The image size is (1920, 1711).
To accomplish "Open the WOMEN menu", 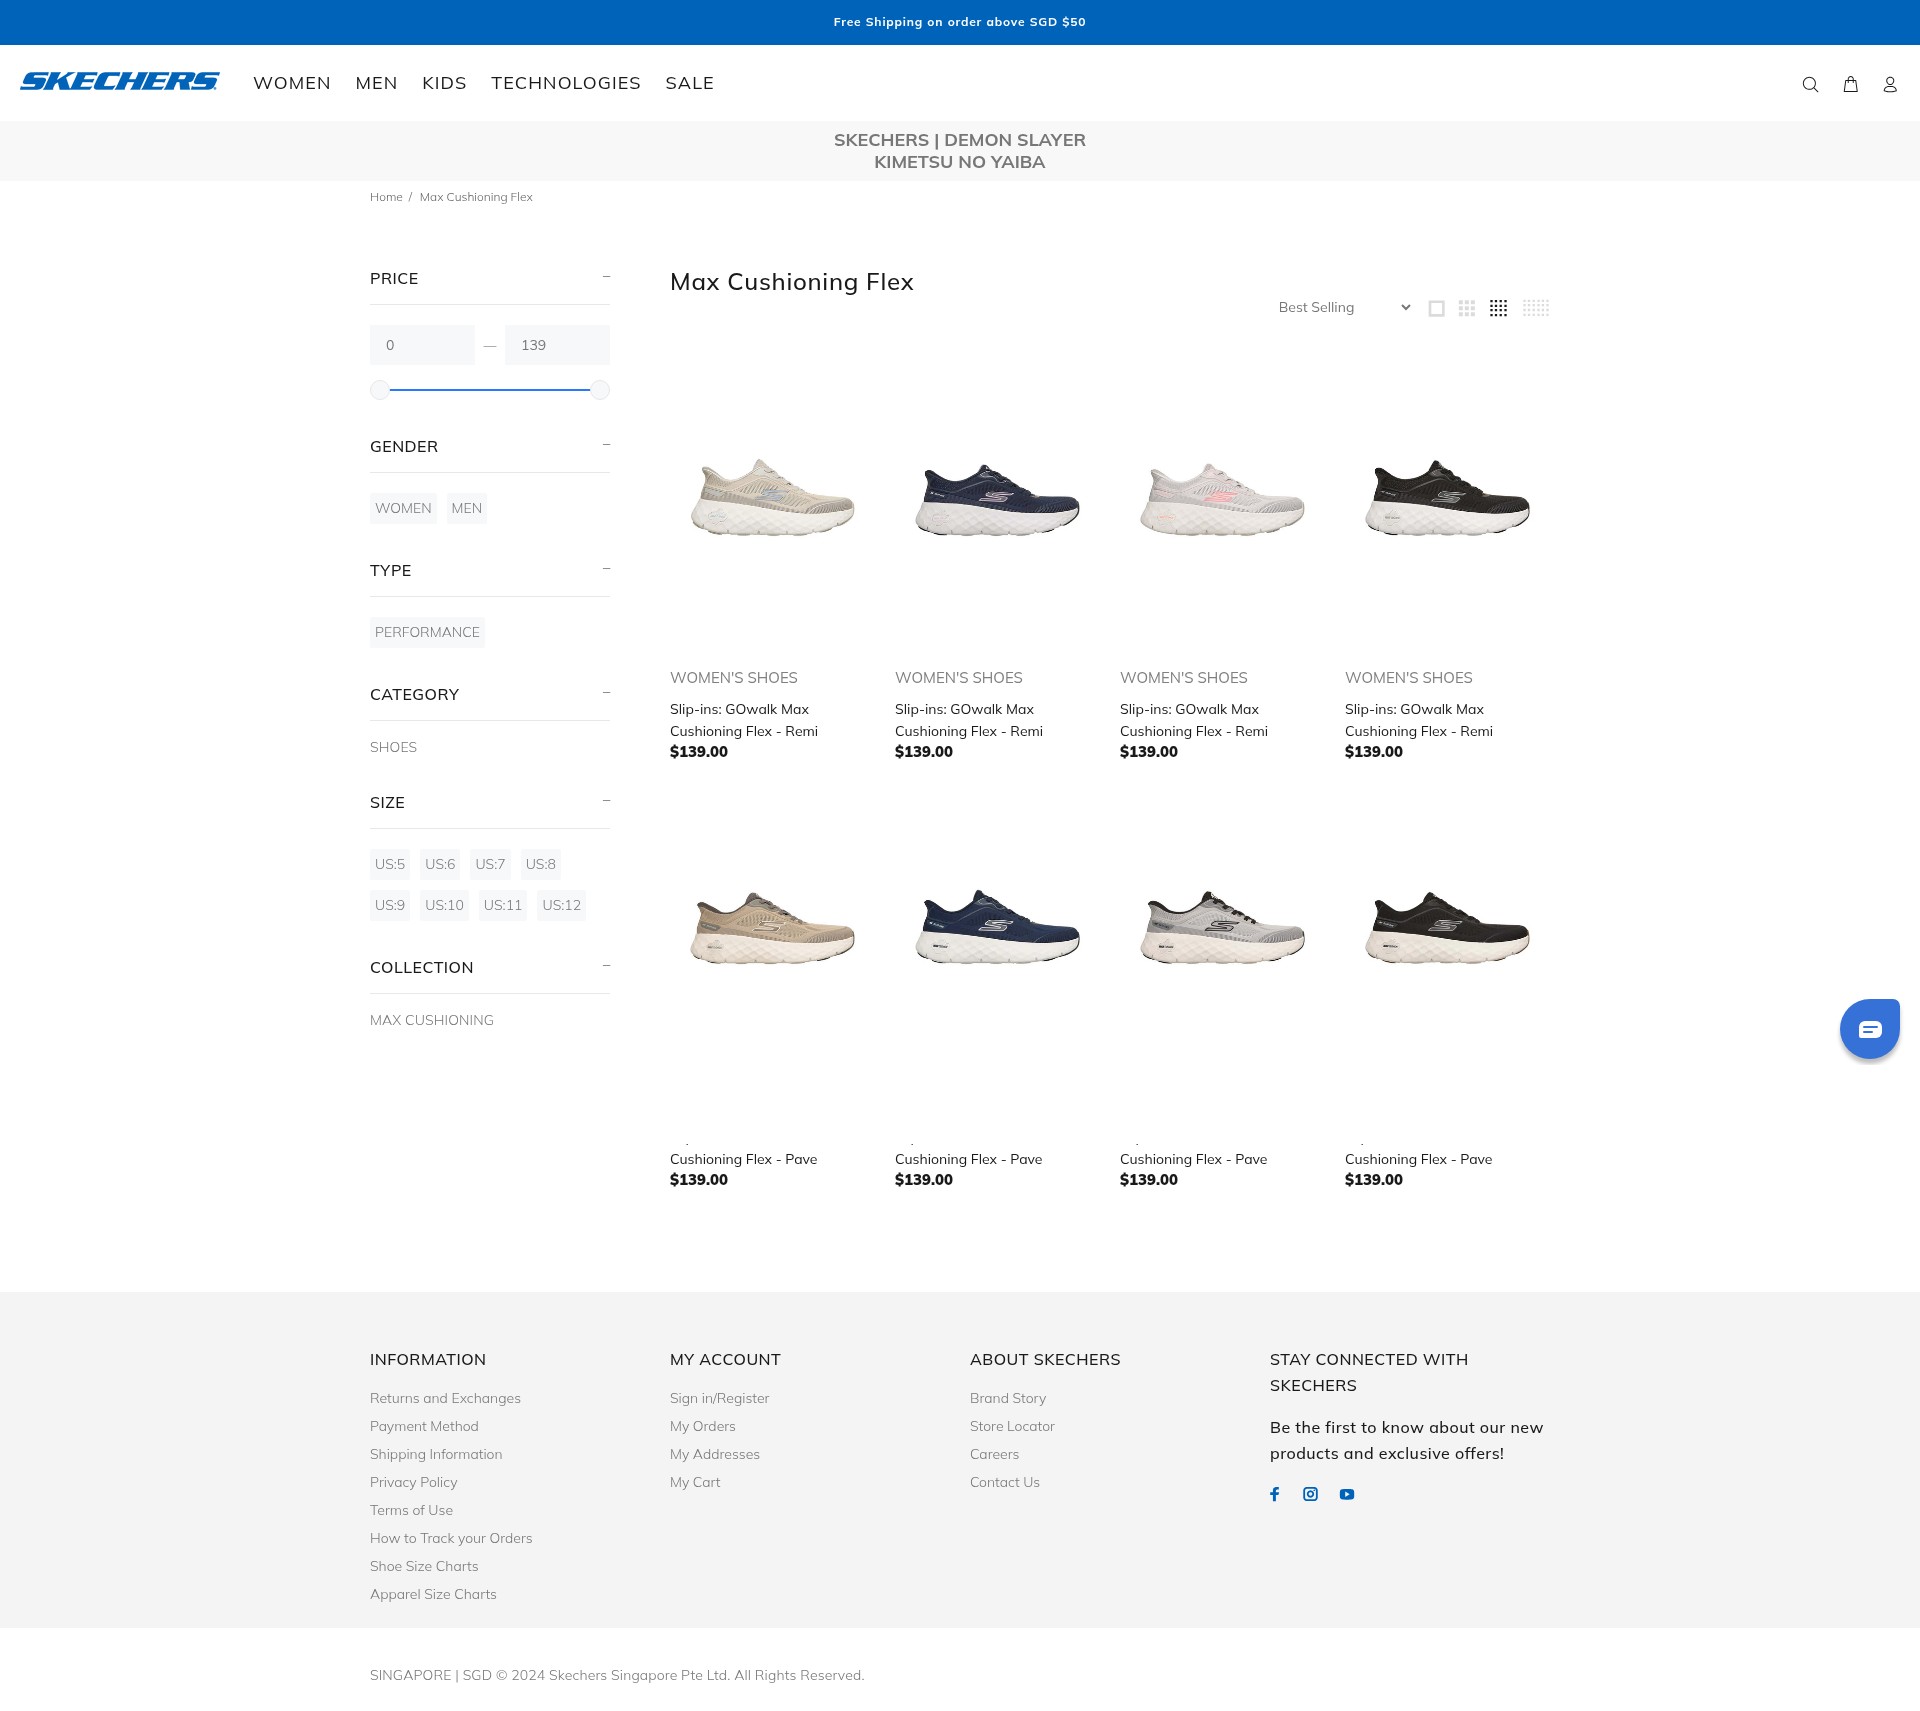I will tap(292, 83).
